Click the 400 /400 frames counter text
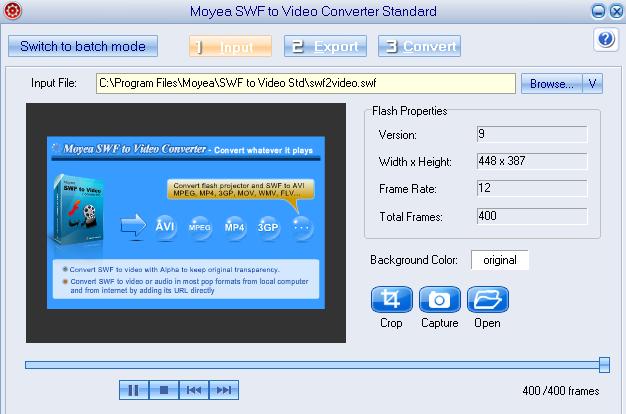The height and width of the screenshot is (414, 626). point(561,391)
